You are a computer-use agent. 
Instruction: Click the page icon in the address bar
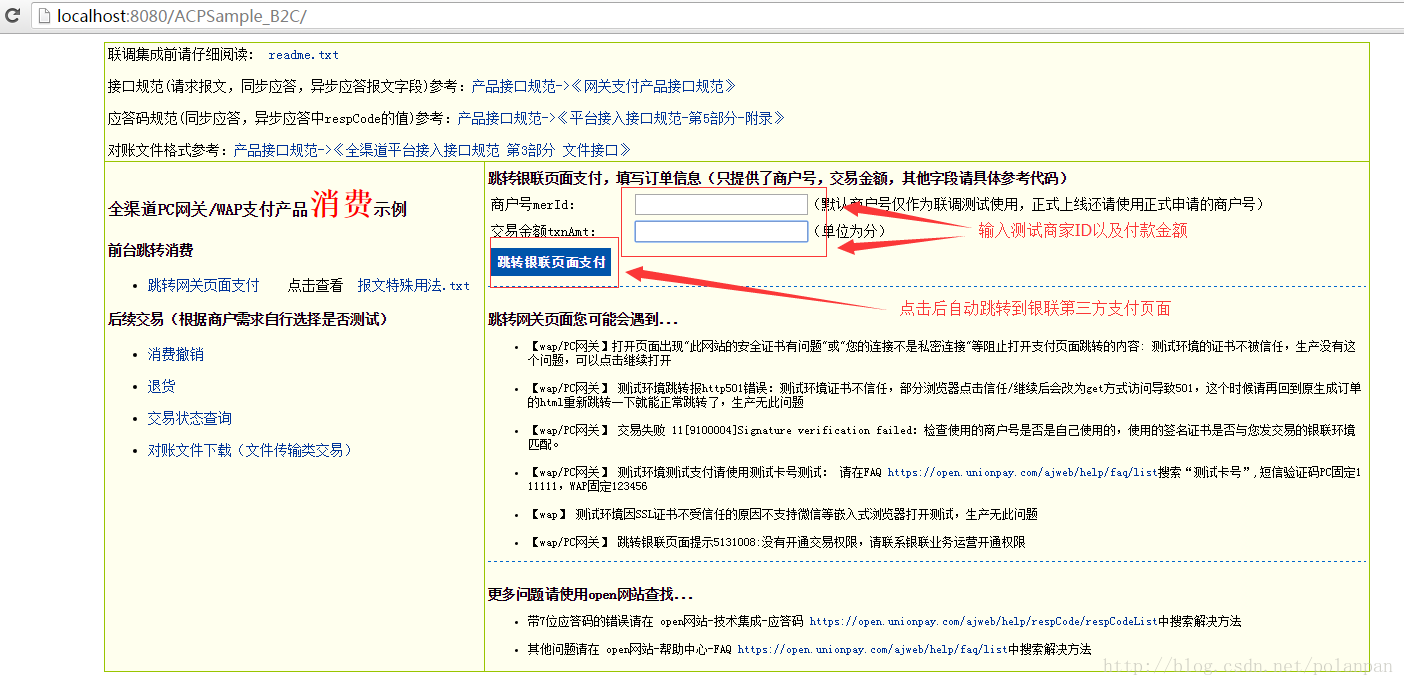point(43,16)
